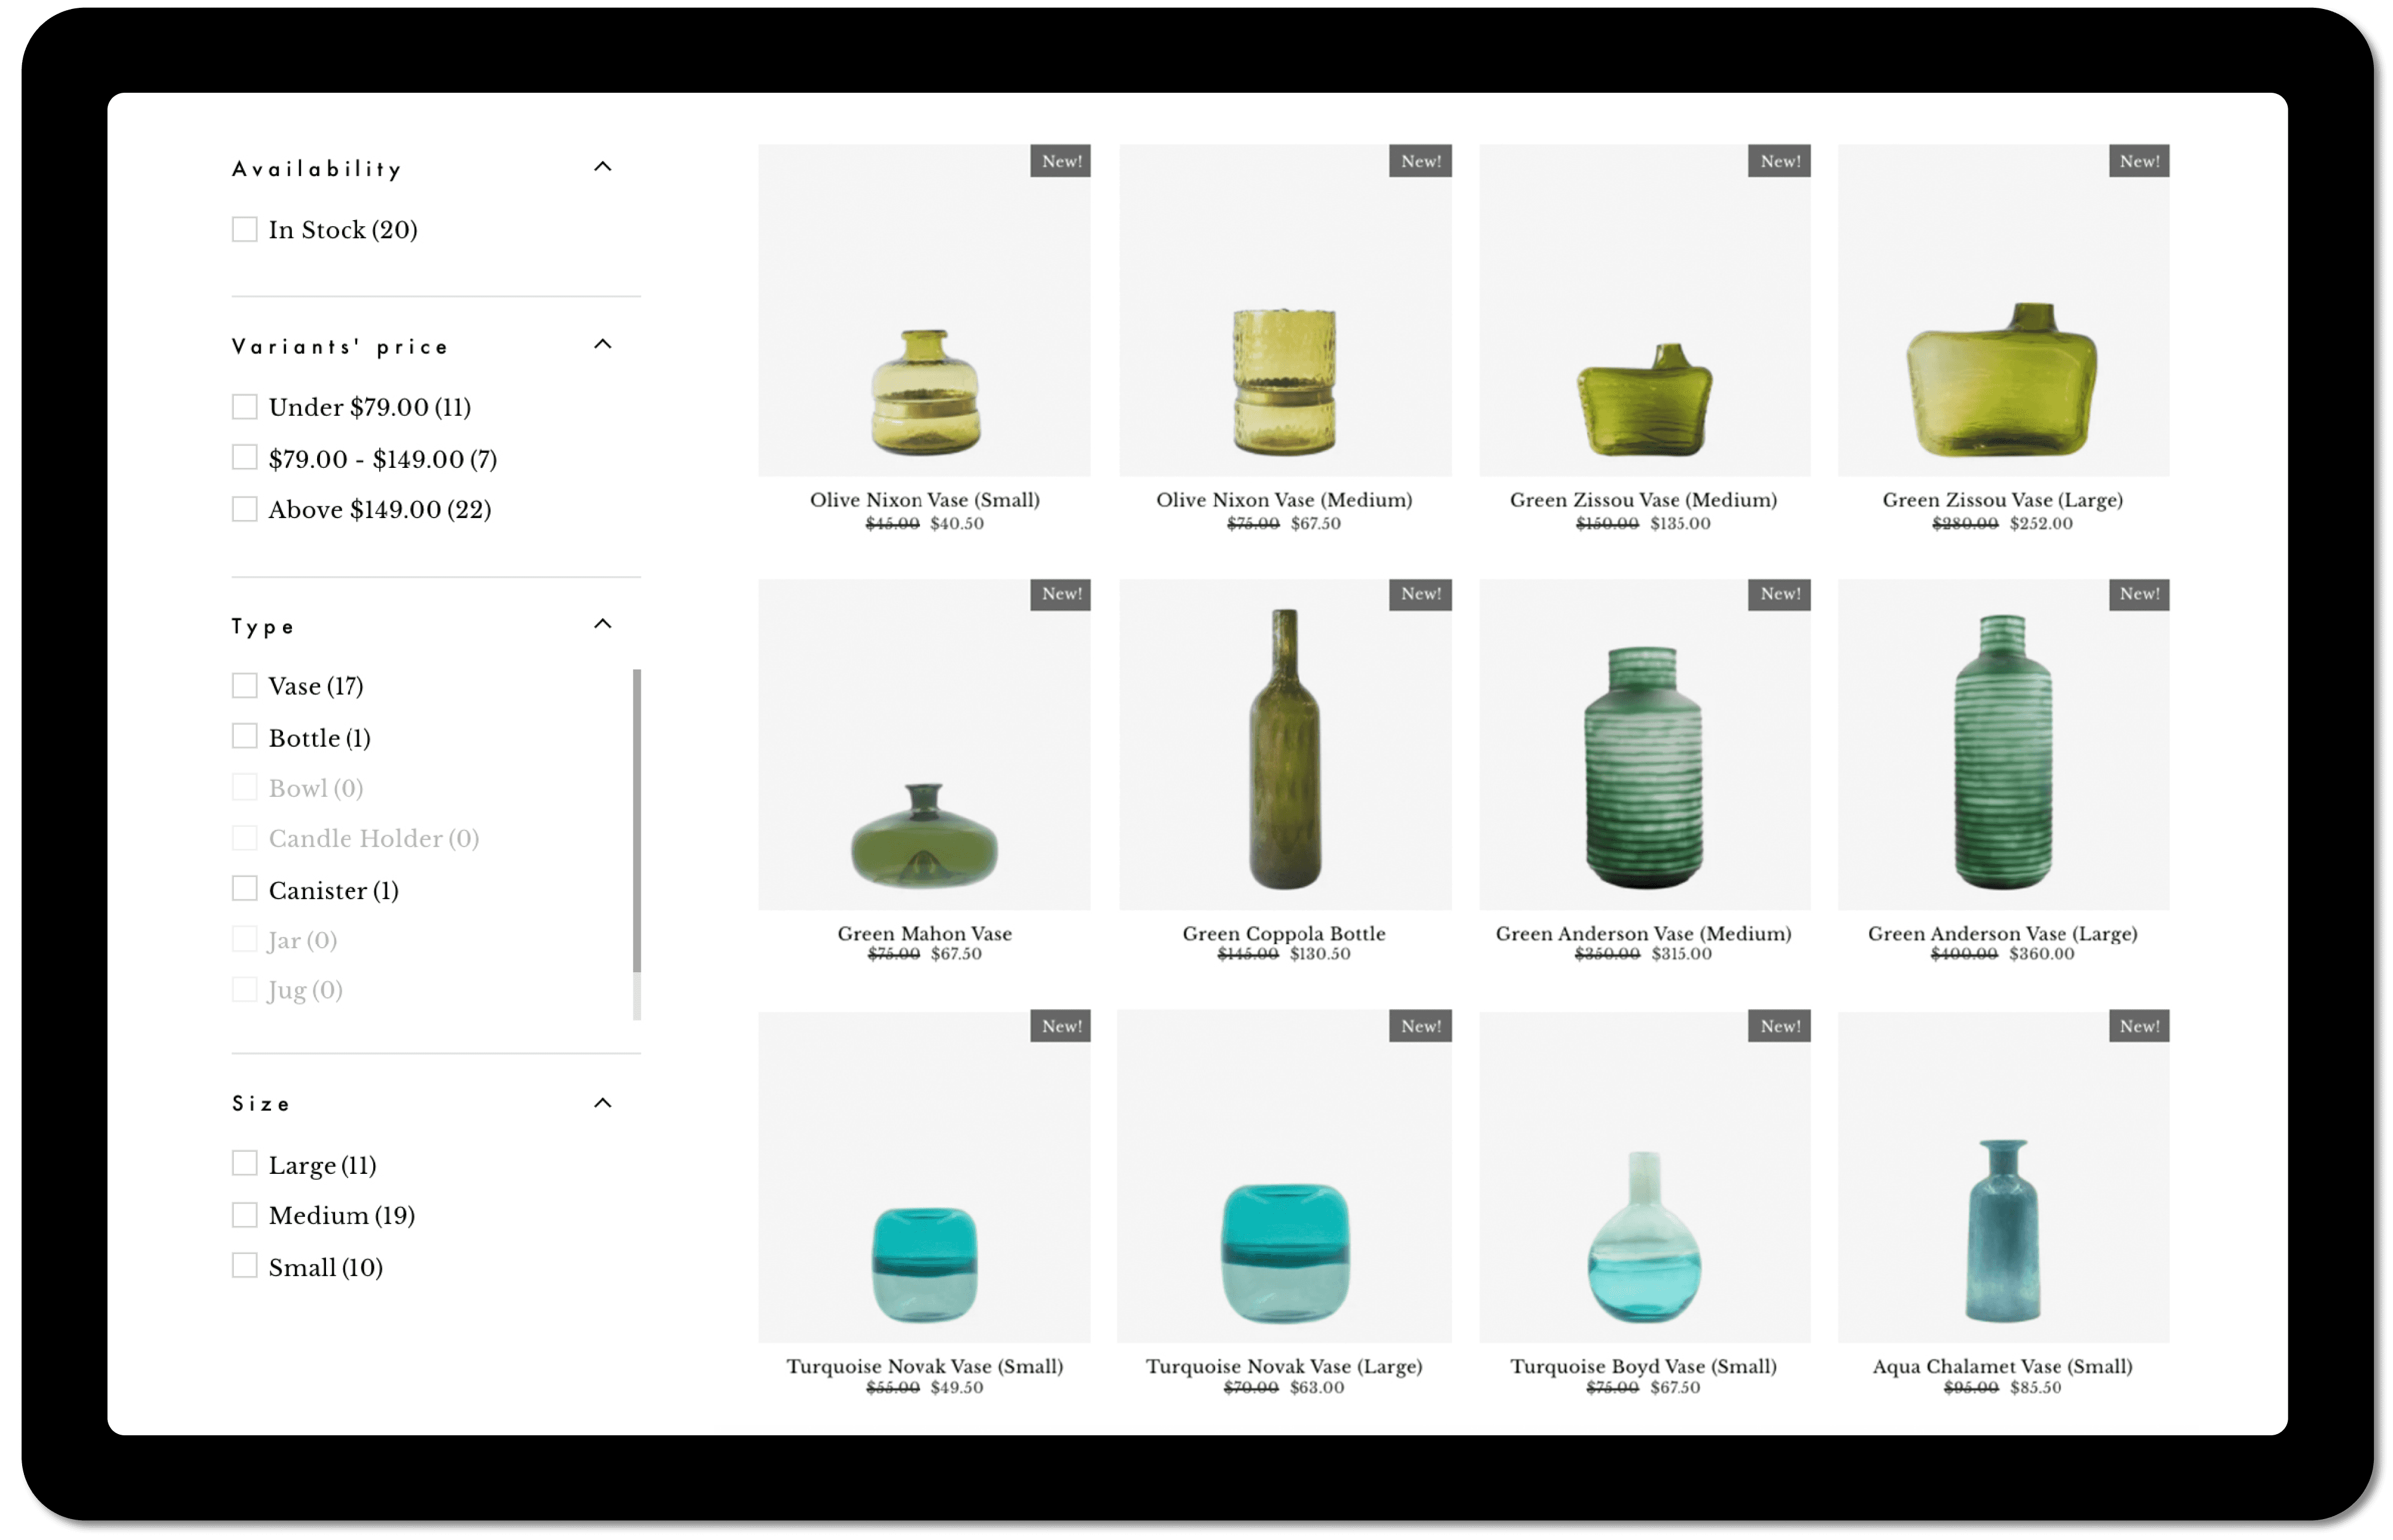Collapse the Availability filter chevron
Screen dimensions: 2393x1540
coord(602,167)
